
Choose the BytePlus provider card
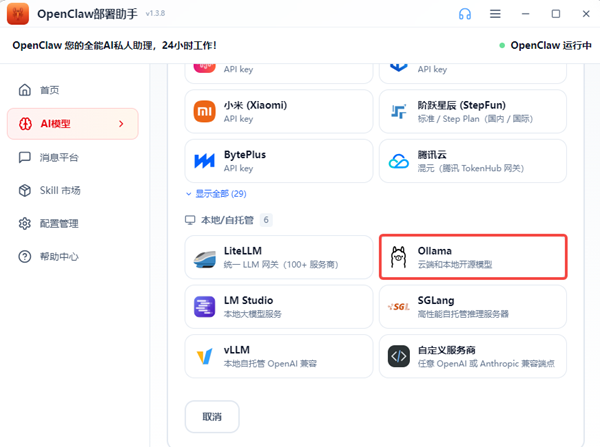[279, 161]
